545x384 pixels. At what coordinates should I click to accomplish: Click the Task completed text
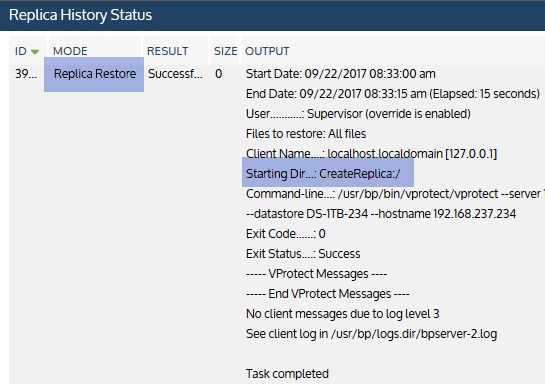tap(287, 374)
